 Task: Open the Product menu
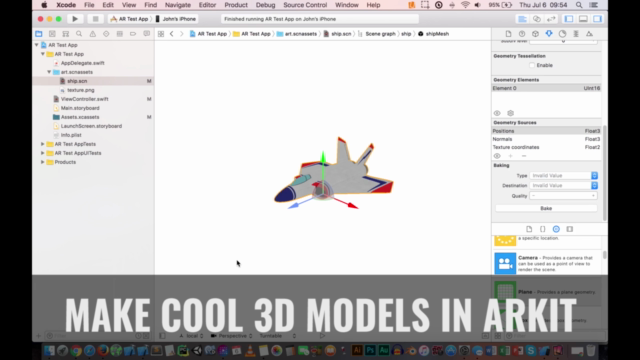[236, 5]
